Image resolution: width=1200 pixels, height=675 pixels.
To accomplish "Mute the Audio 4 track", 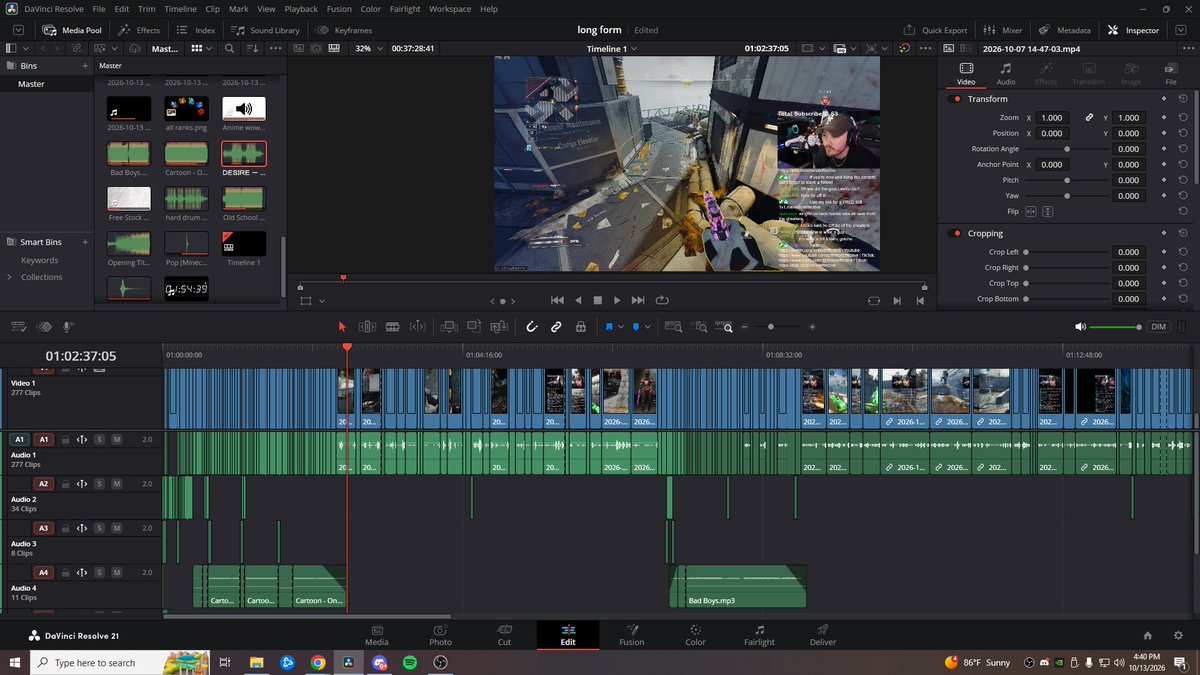I will [x=116, y=573].
